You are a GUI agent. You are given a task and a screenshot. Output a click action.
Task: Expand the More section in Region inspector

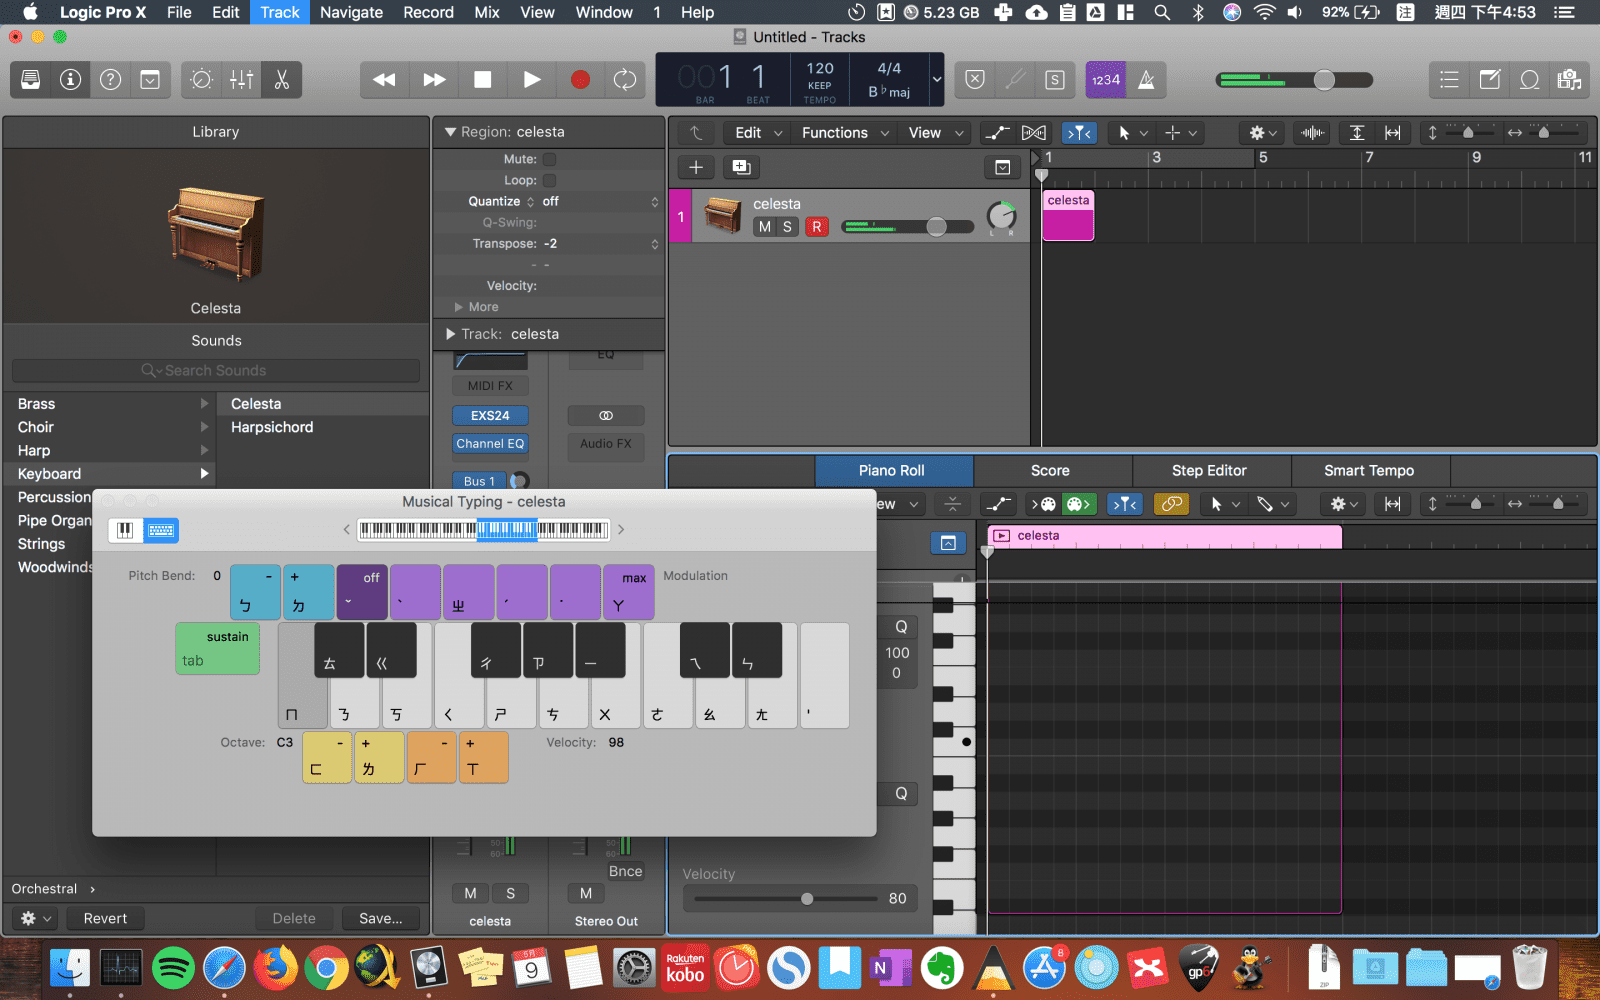tap(476, 307)
